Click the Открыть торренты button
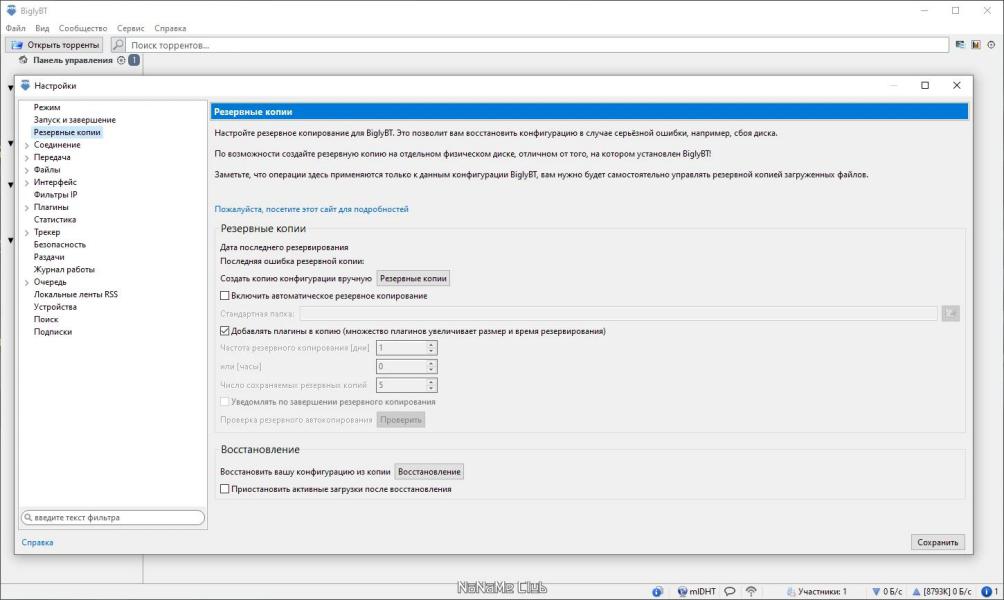 (x=54, y=45)
